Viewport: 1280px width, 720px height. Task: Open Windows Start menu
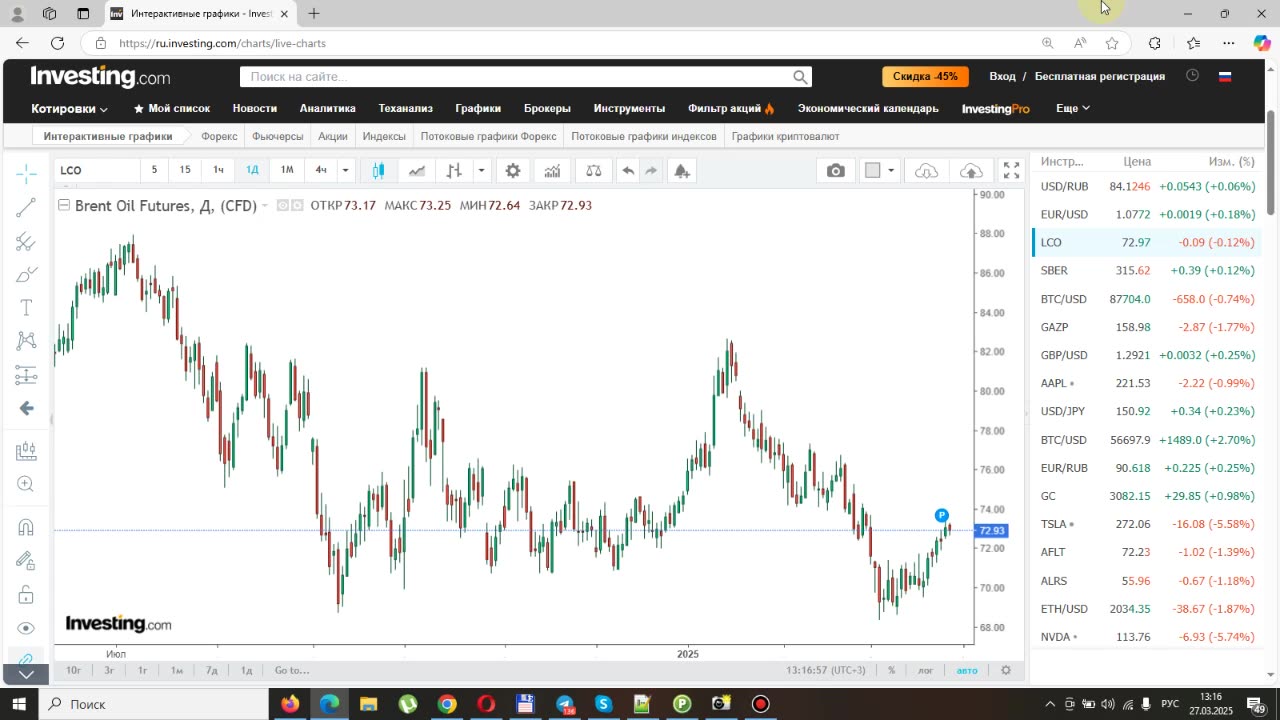point(17,704)
